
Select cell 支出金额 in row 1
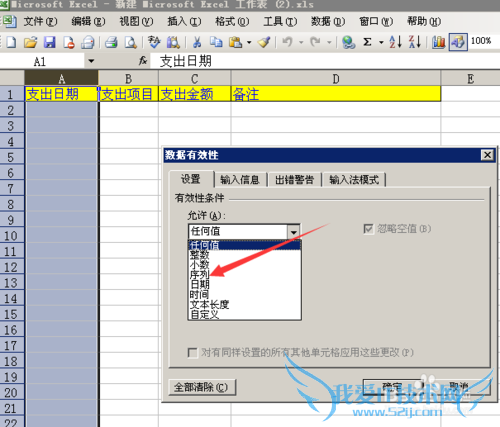(x=195, y=94)
